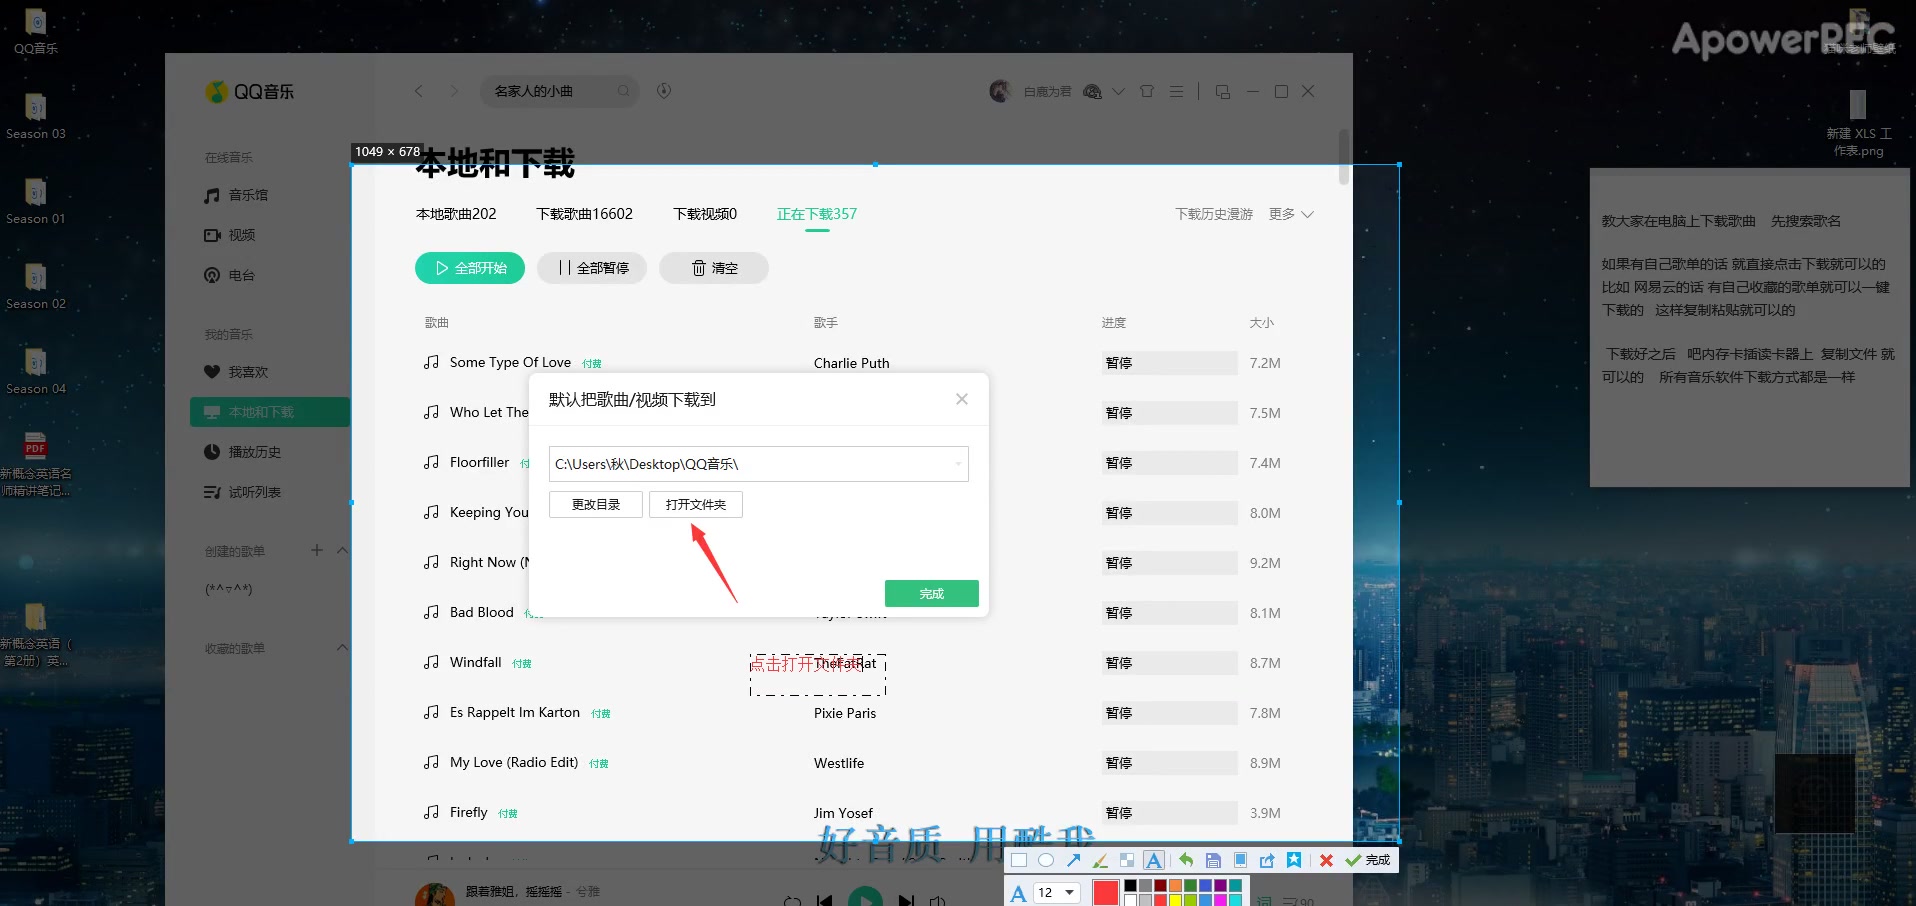Expand the 更多 dropdown

1291,214
